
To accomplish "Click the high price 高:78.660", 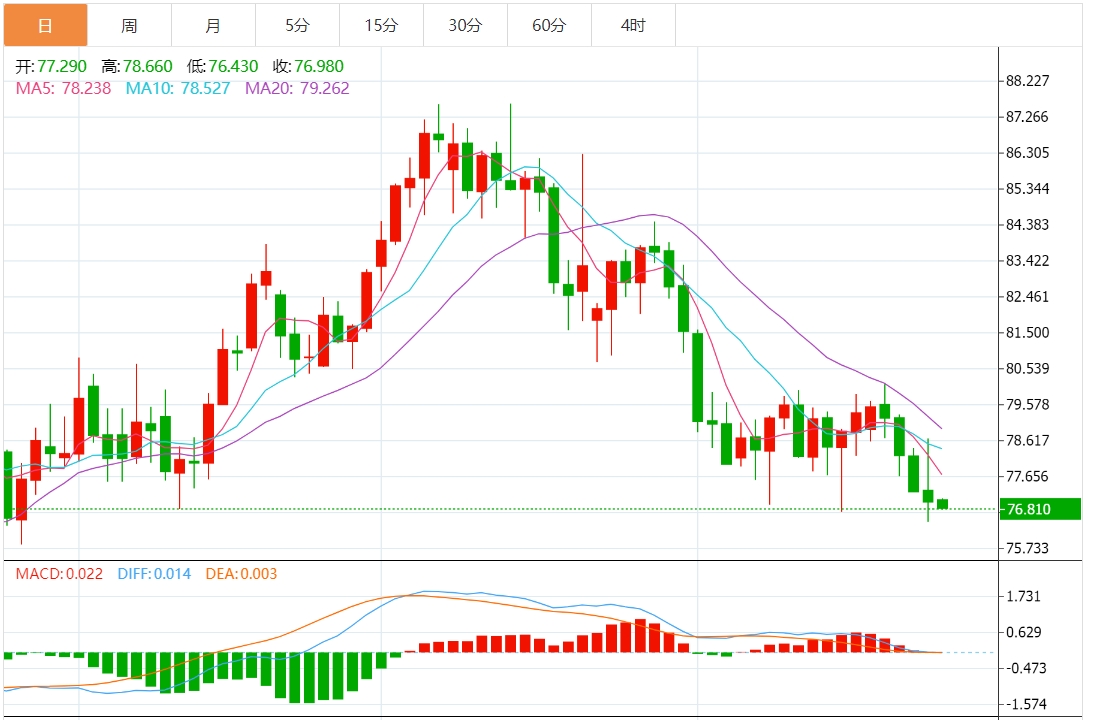I will pos(137,66).
